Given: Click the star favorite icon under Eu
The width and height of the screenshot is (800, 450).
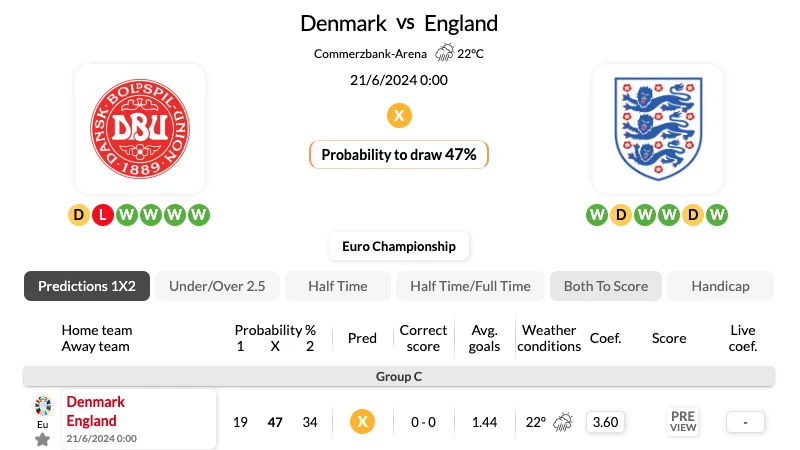Looking at the screenshot, I should (x=43, y=439).
